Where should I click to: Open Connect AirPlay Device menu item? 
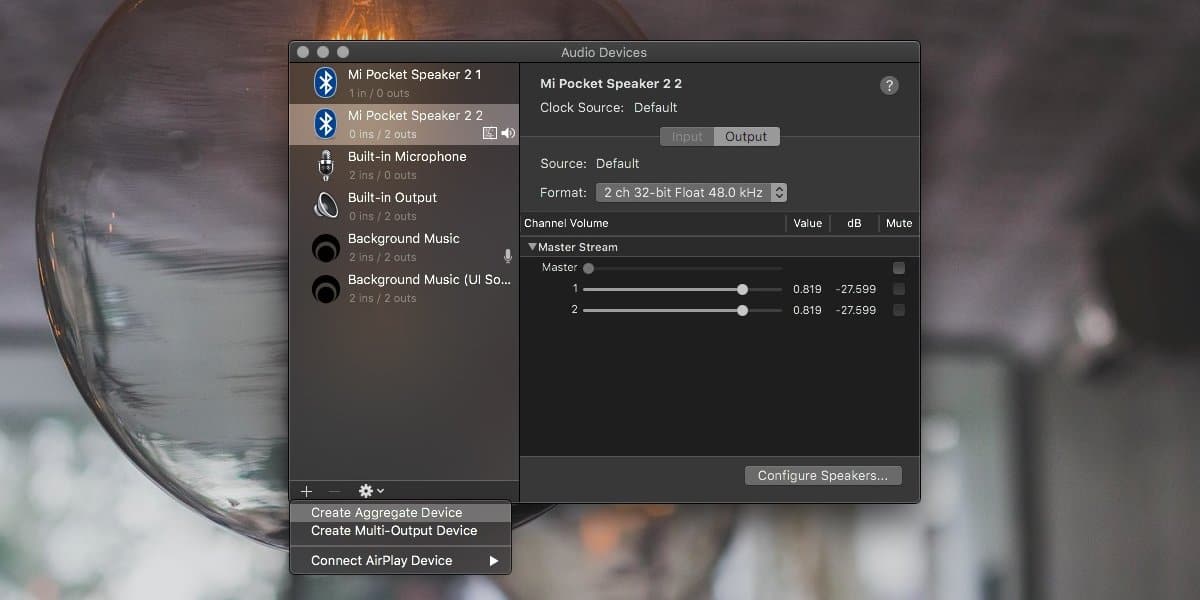click(400, 561)
